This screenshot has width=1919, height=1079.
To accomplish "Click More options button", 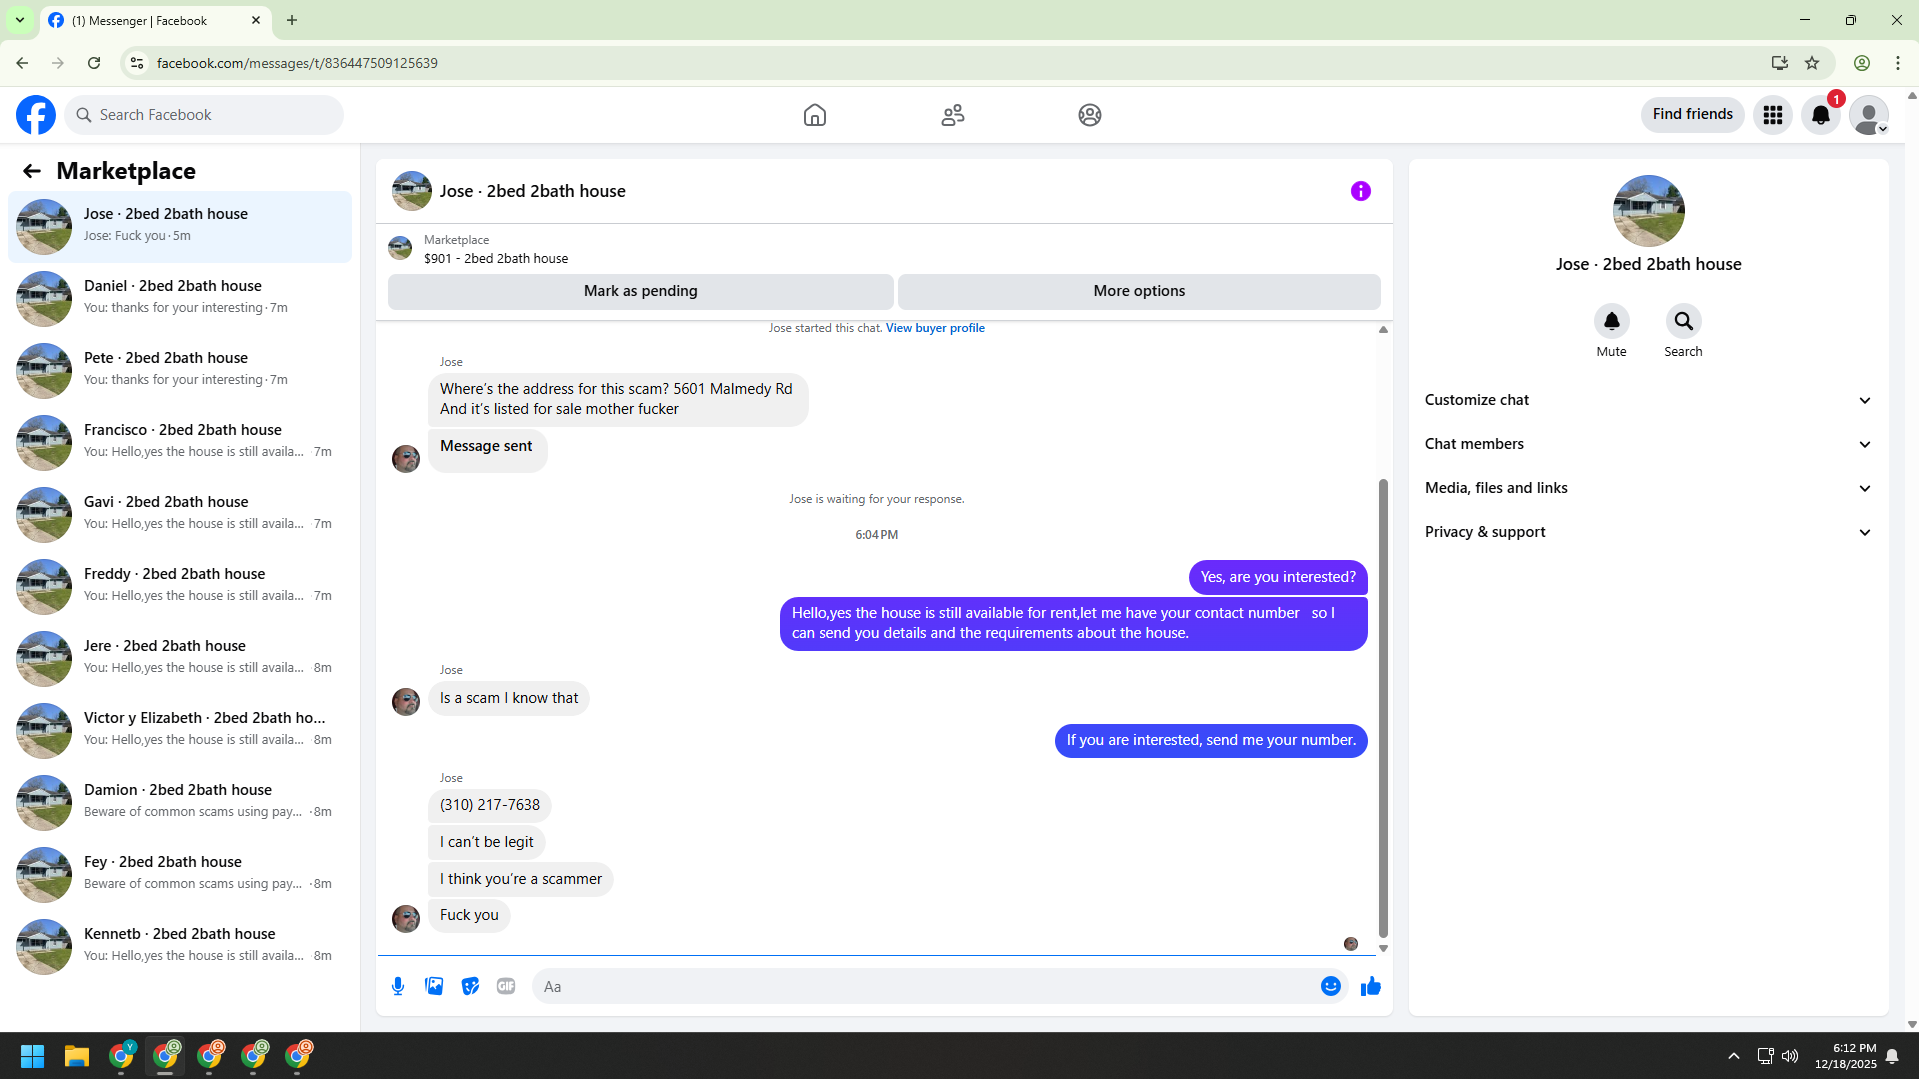I will [1139, 291].
